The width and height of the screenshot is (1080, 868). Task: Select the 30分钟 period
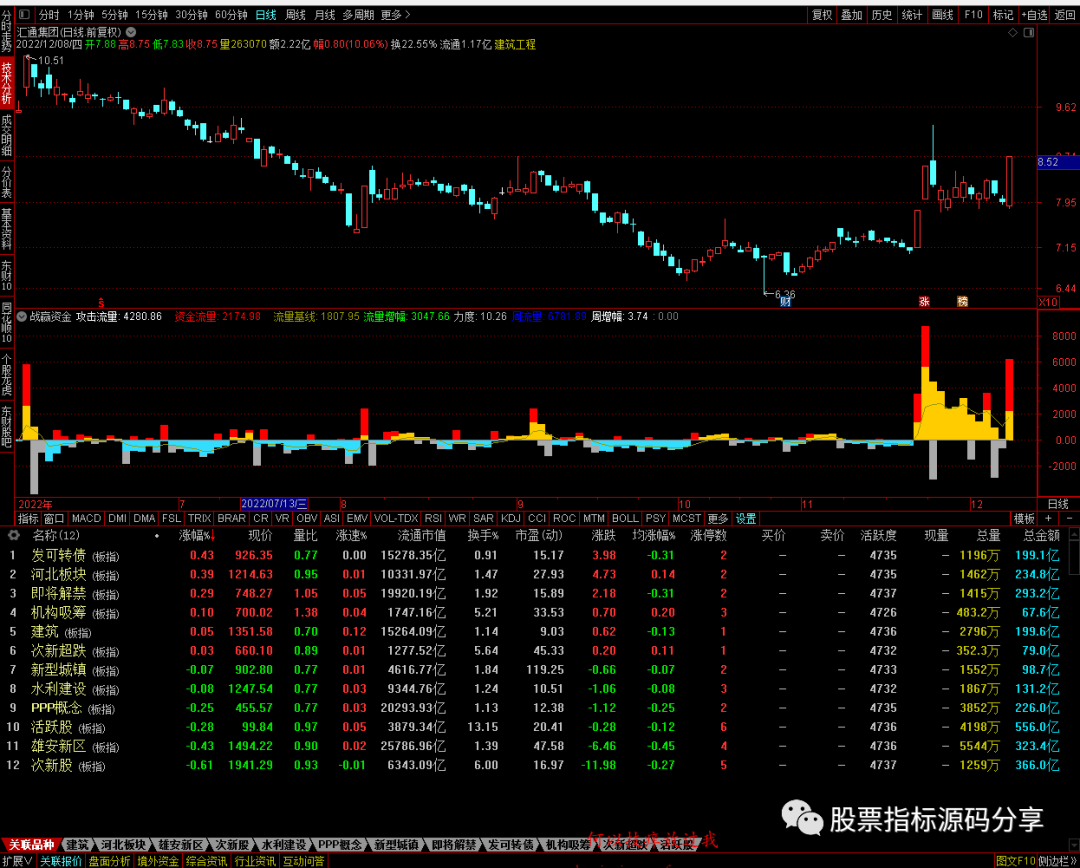[x=191, y=14]
